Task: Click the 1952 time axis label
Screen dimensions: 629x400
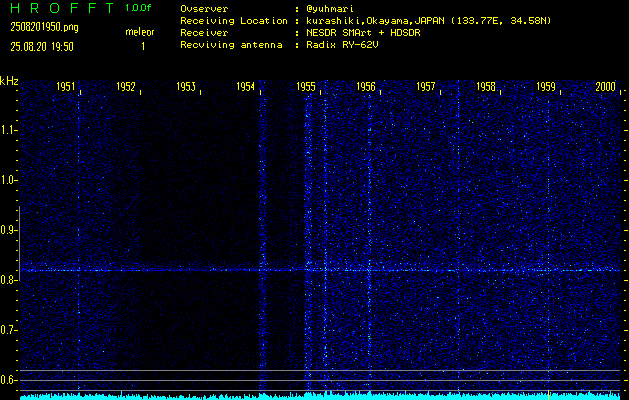Action: click(126, 87)
